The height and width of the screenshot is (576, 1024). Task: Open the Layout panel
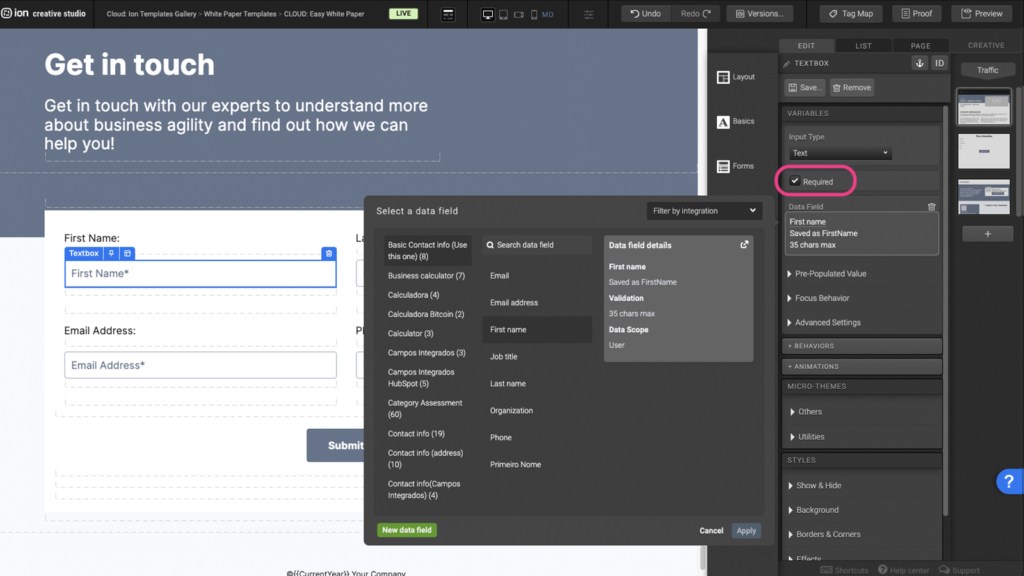(x=735, y=77)
